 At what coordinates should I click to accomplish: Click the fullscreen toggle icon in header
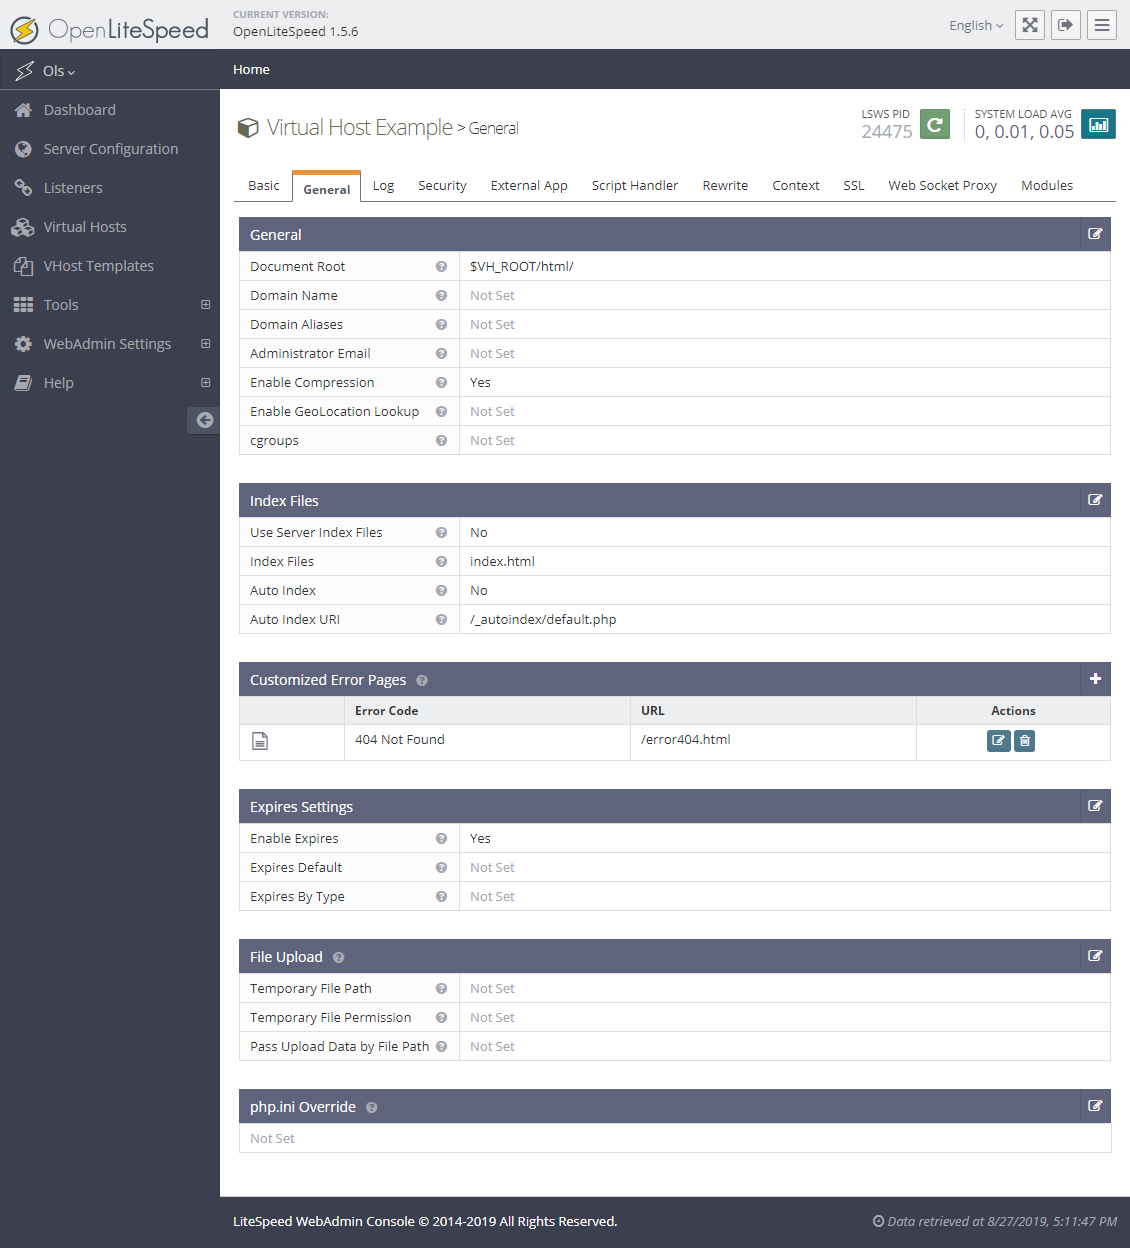coord(1030,25)
